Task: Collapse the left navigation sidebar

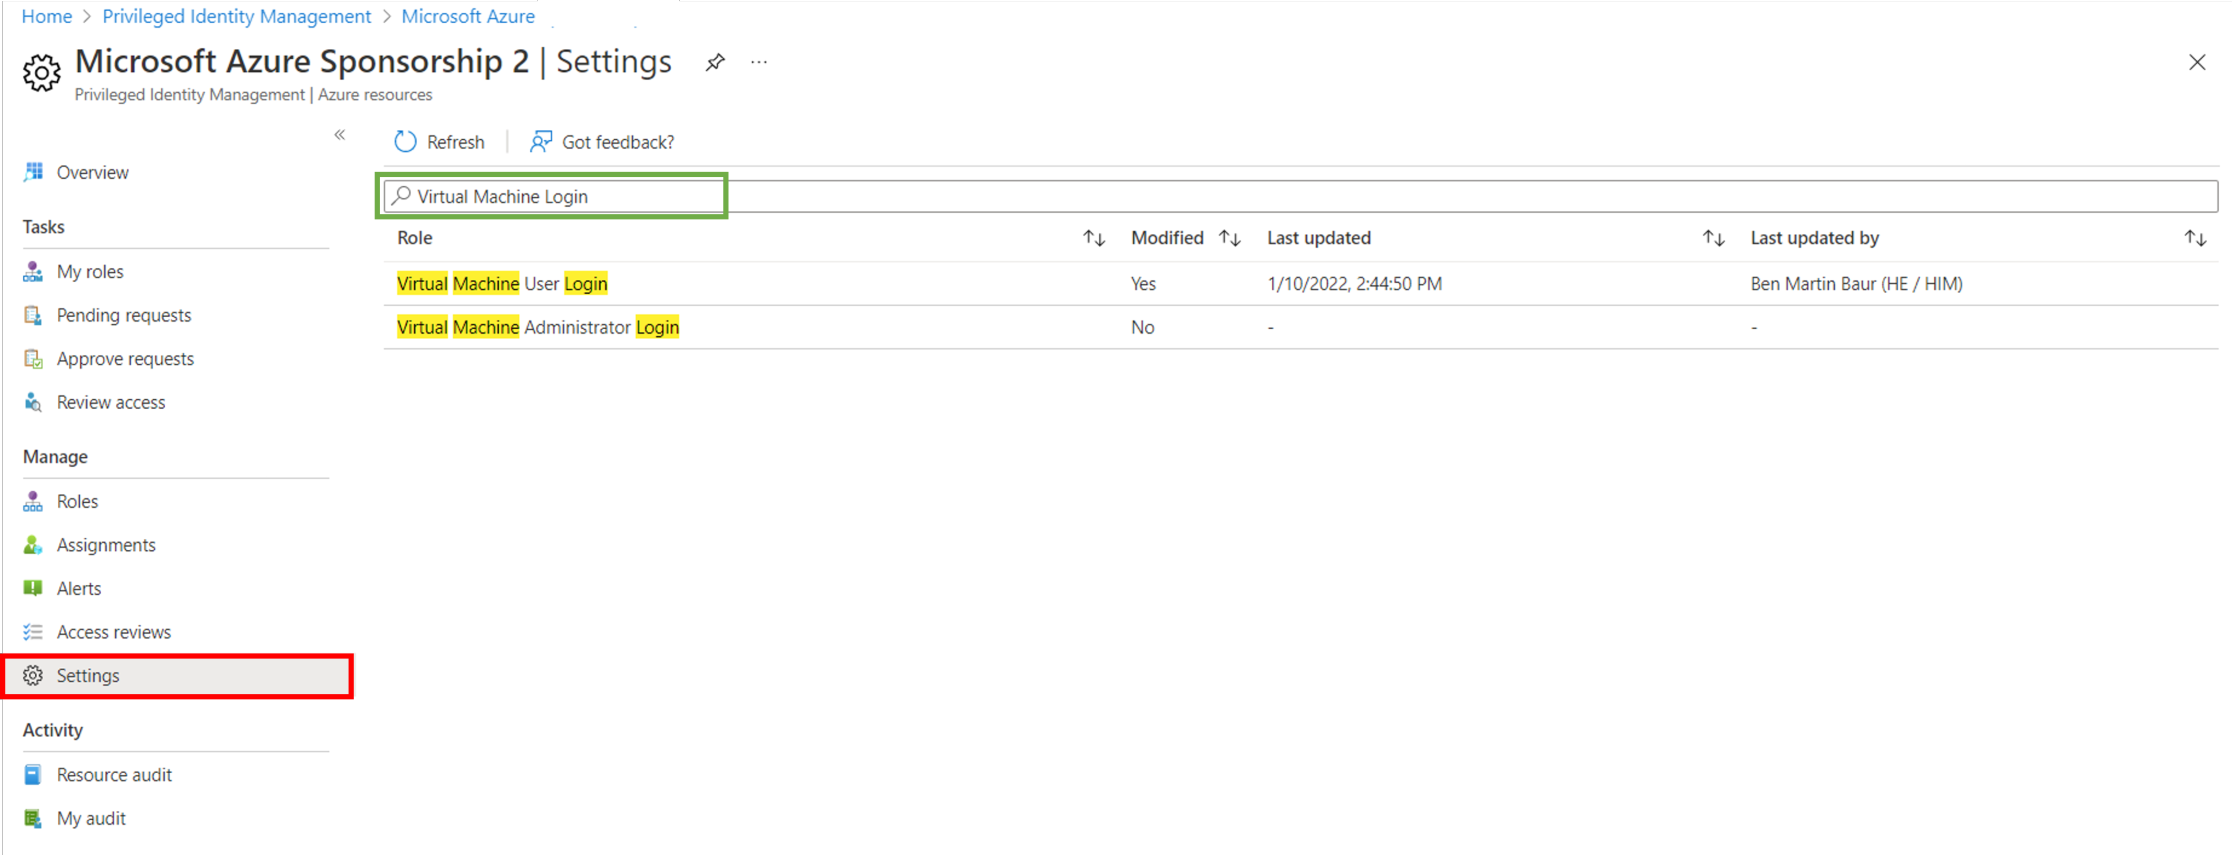Action: point(340,135)
